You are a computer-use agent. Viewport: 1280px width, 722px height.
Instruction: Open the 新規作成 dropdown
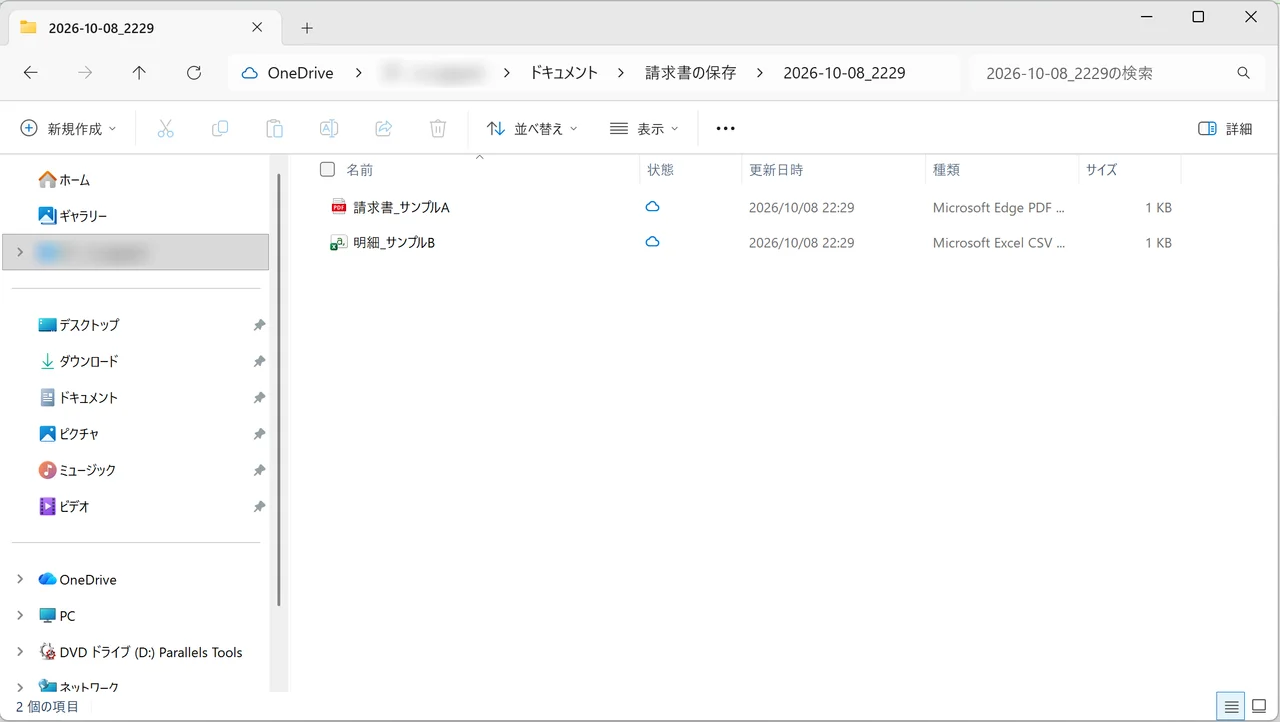[x=68, y=128]
